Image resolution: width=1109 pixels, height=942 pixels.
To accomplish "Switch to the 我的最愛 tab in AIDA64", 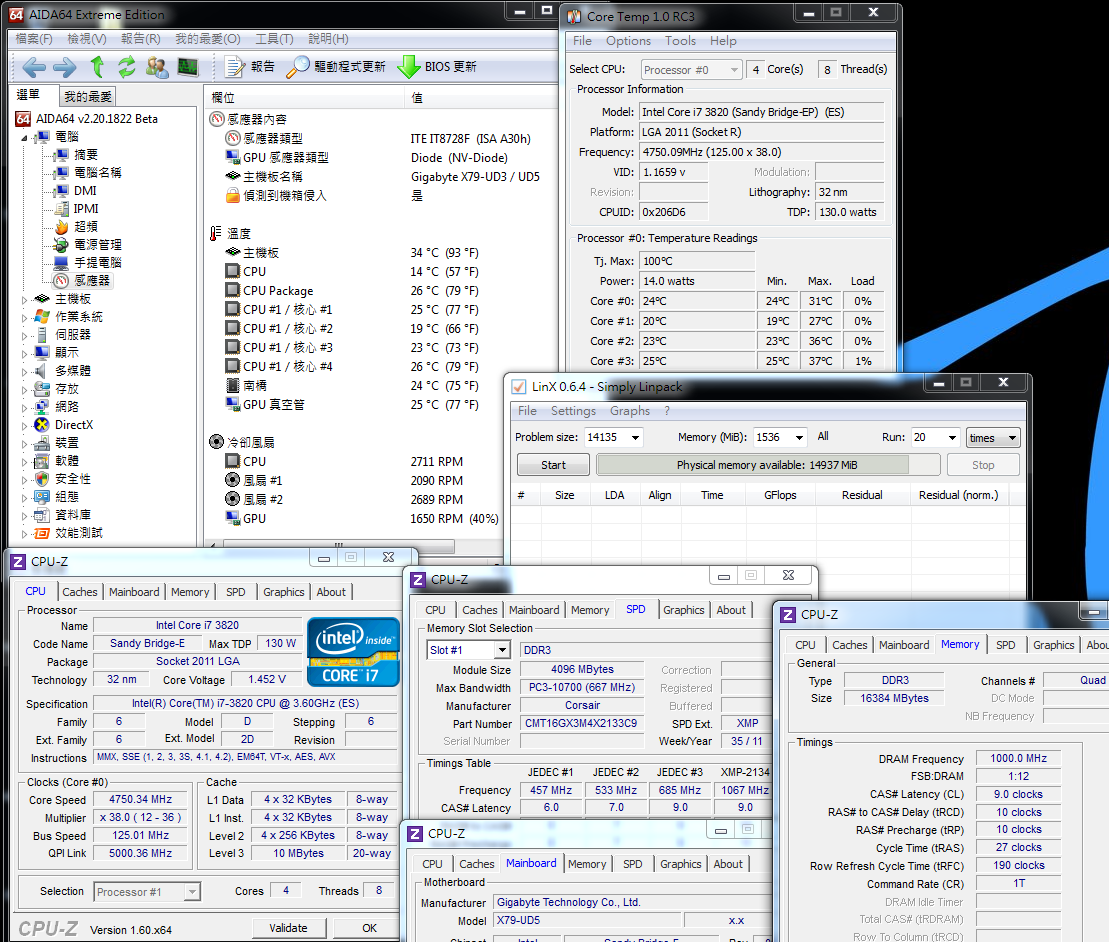I will click(x=88, y=96).
